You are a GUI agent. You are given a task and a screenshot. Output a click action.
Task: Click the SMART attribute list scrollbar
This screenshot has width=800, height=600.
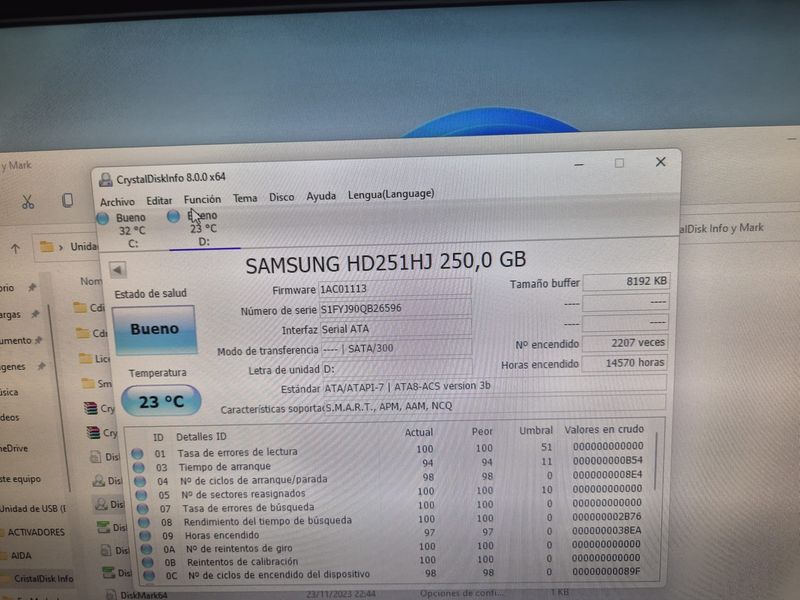coord(656,461)
